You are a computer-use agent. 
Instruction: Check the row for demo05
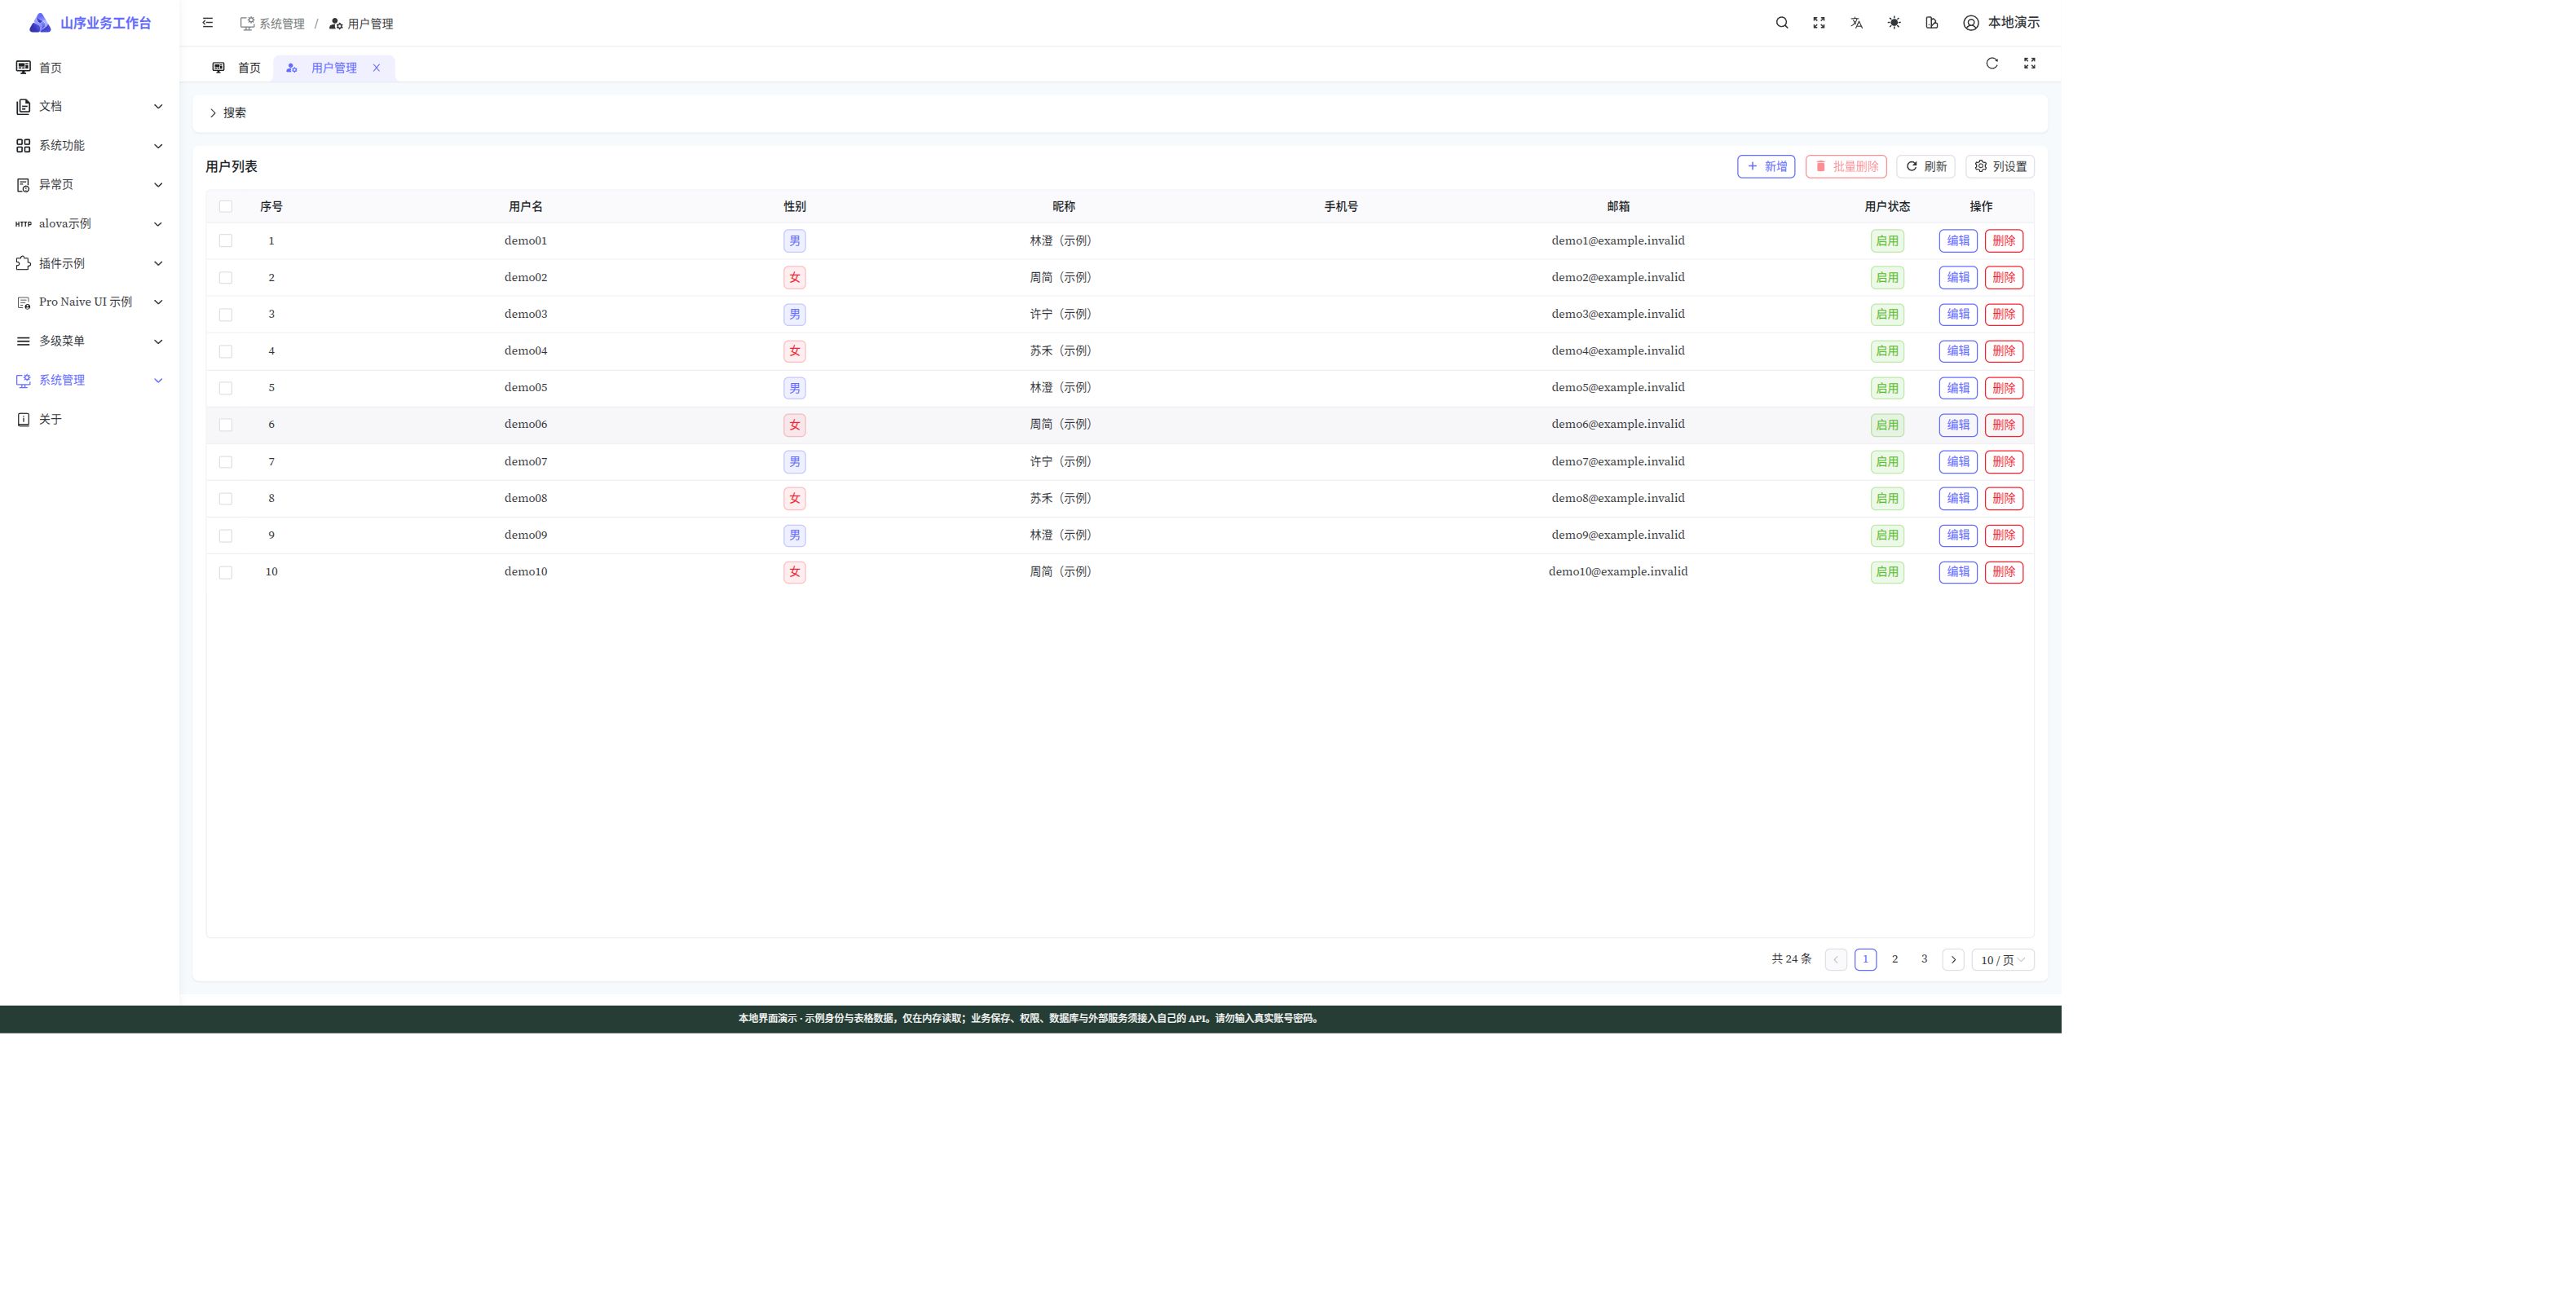click(x=226, y=388)
